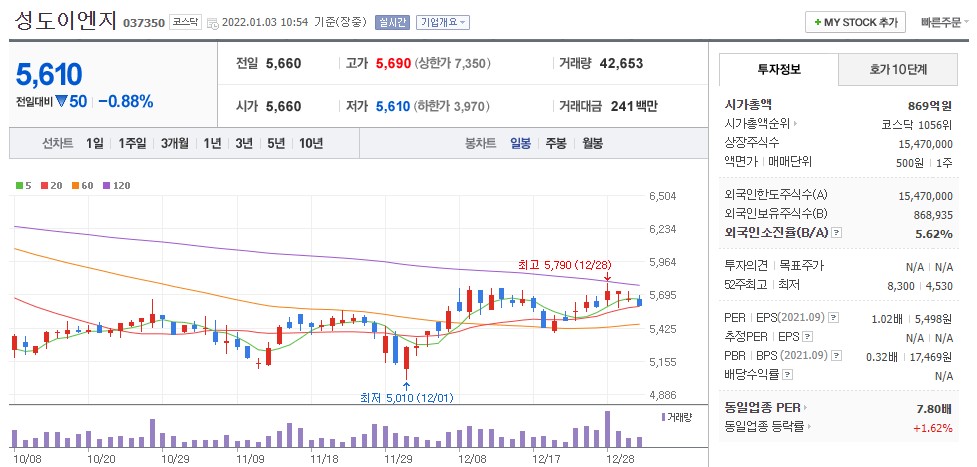Click the 성도이엔지 stock name heading
The height and width of the screenshot is (467, 977).
point(65,21)
